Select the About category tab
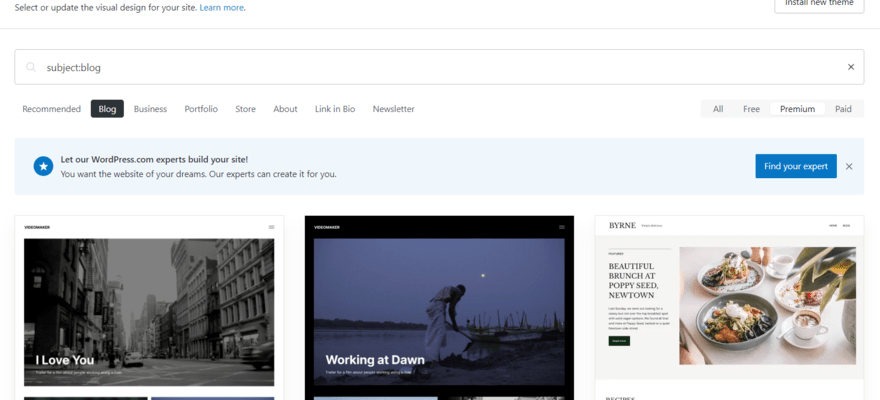The width and height of the screenshot is (880, 400). (285, 109)
